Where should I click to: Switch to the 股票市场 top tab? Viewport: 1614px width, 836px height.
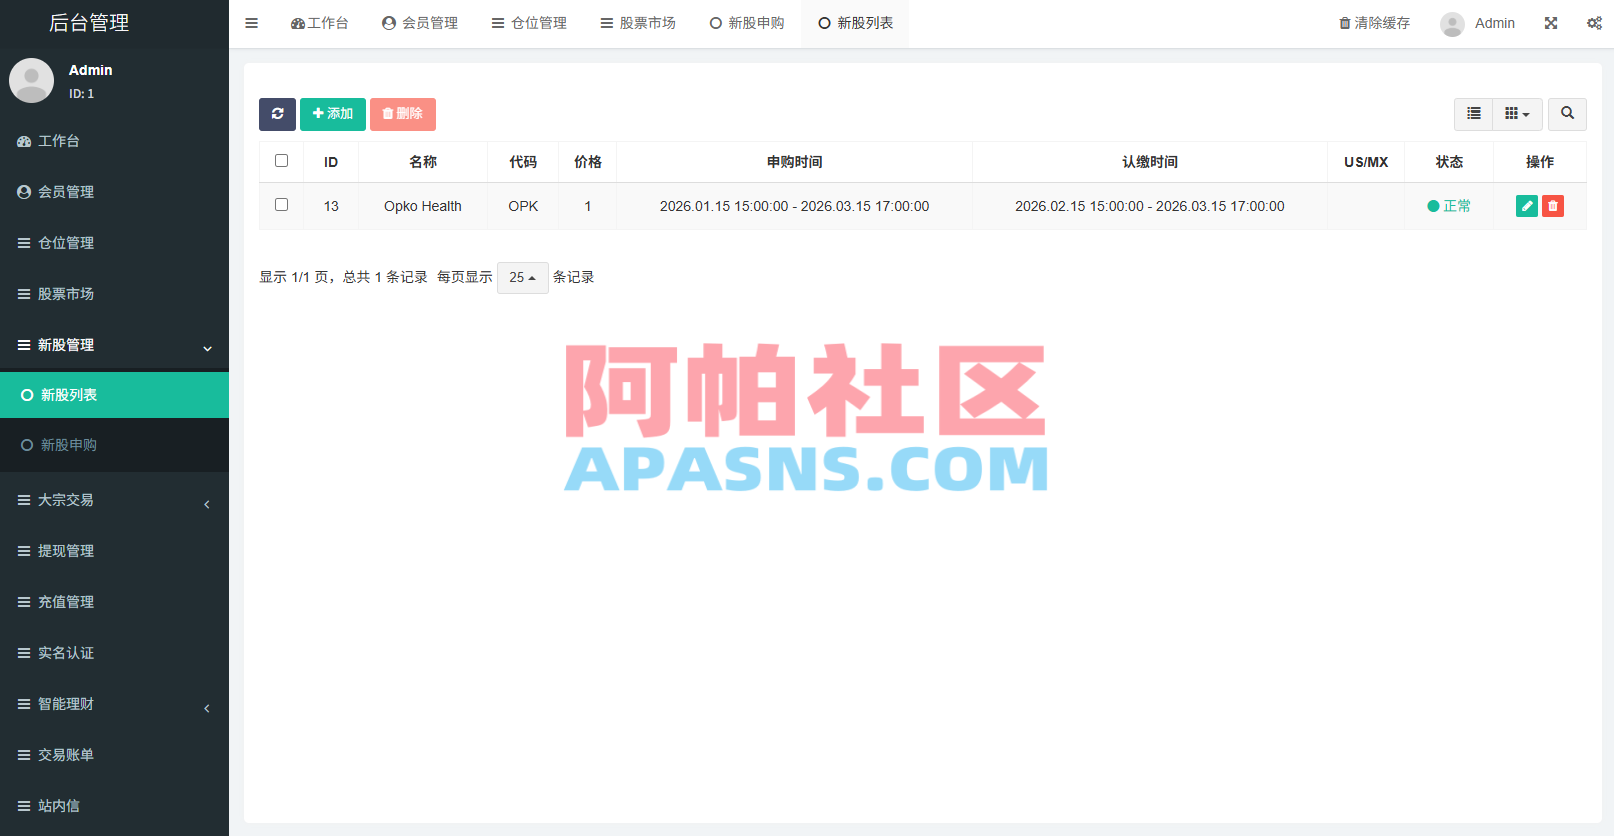[x=638, y=23]
